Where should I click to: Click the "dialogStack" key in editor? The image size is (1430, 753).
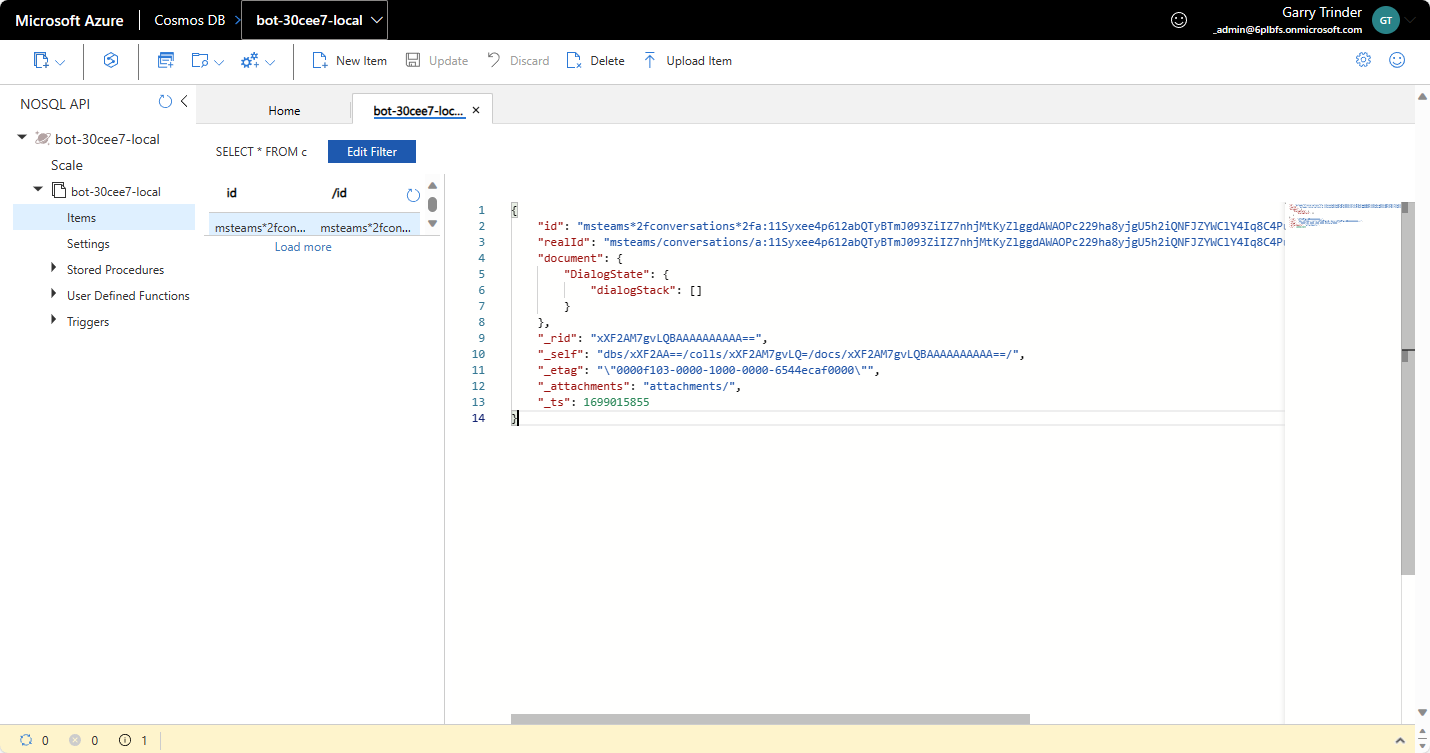[x=634, y=290]
